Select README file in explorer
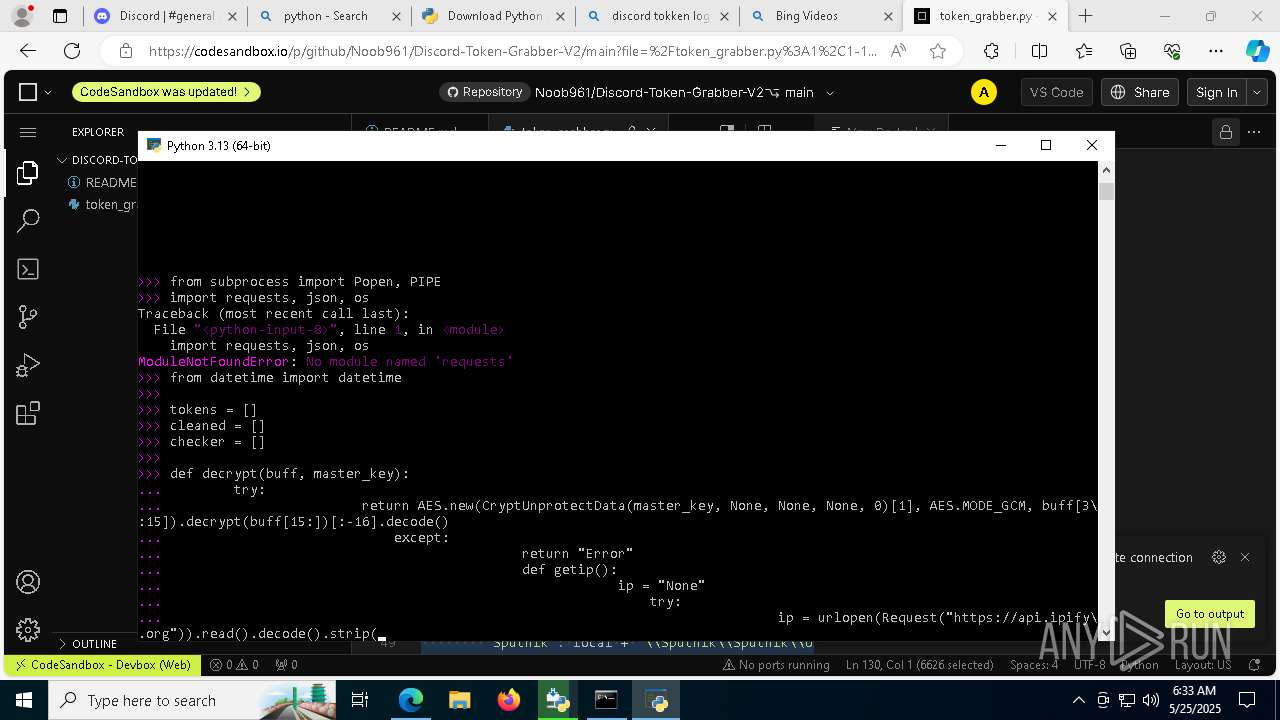The height and width of the screenshot is (720, 1280). point(102,182)
